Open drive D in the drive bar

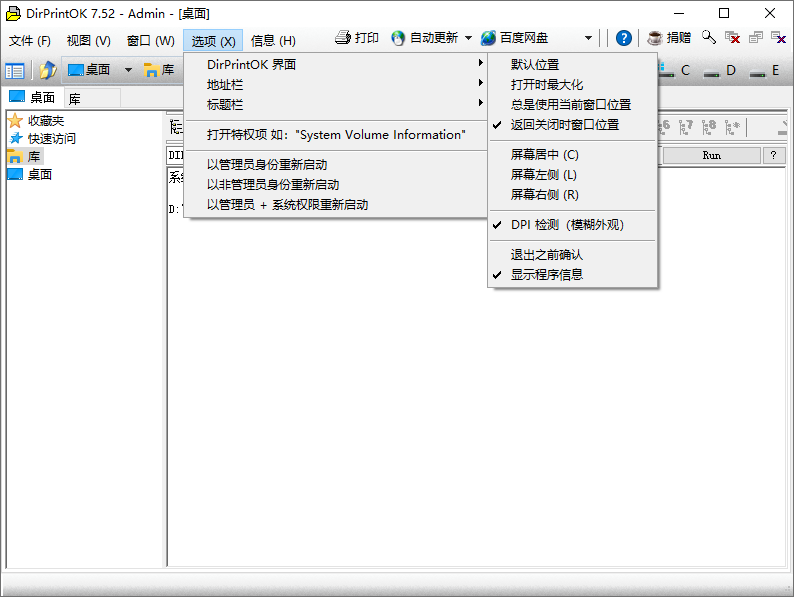[x=721, y=70]
